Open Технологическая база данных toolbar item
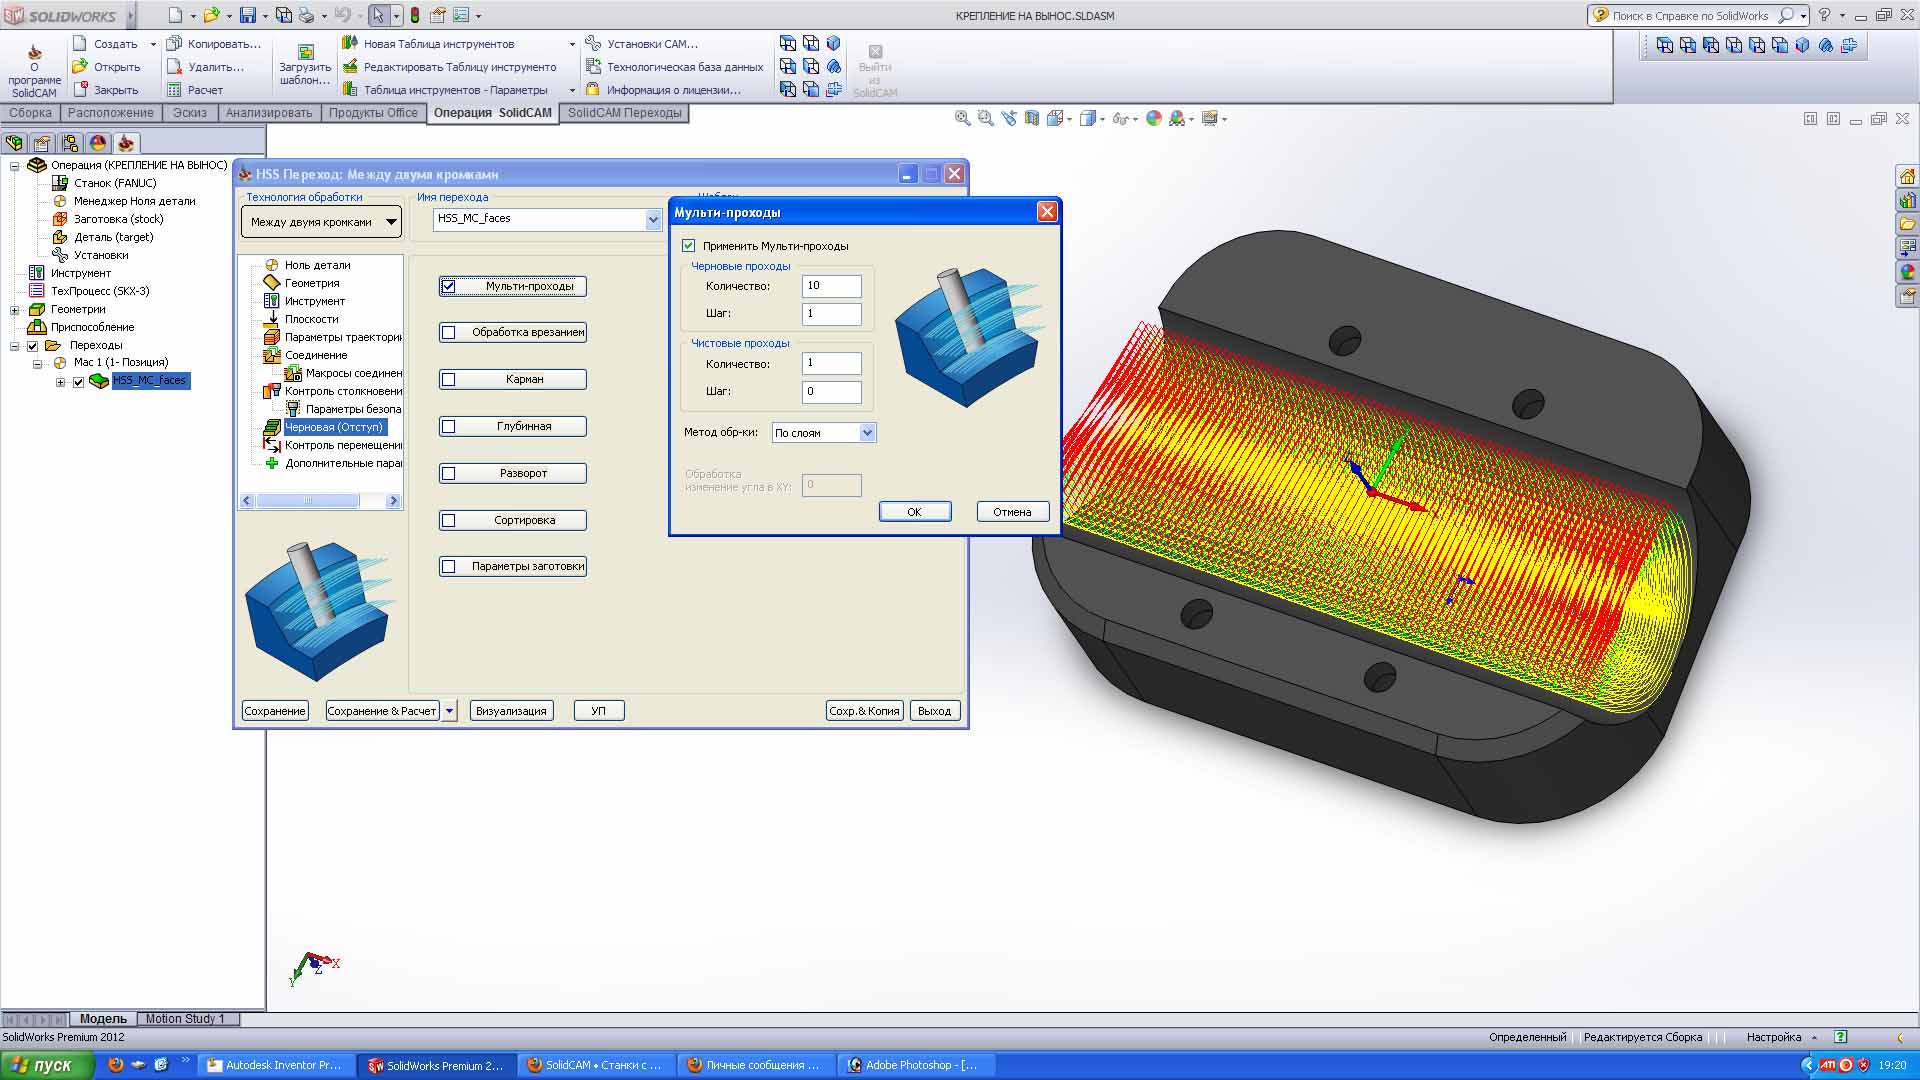Screen dimensions: 1920x1080 (684, 67)
